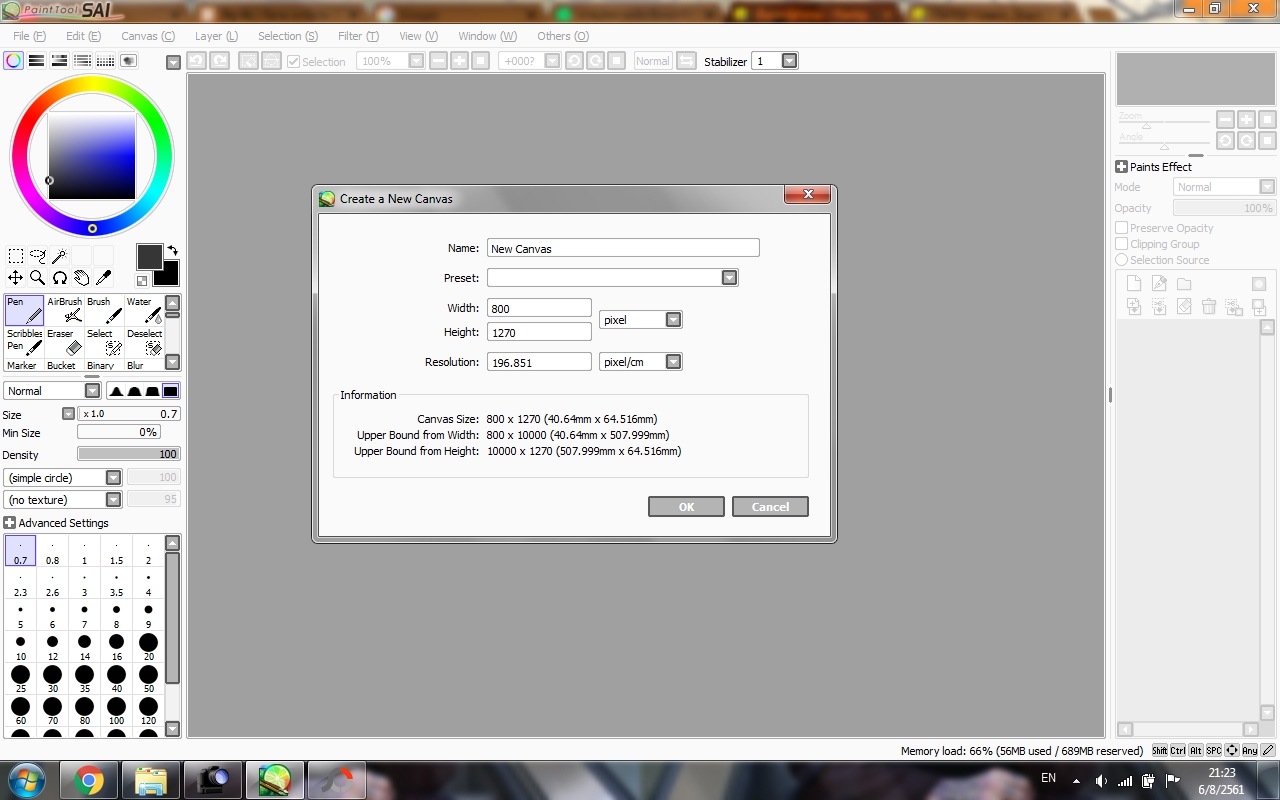Activate the rectangular selection tool
The image size is (1280, 800).
[x=16, y=256]
